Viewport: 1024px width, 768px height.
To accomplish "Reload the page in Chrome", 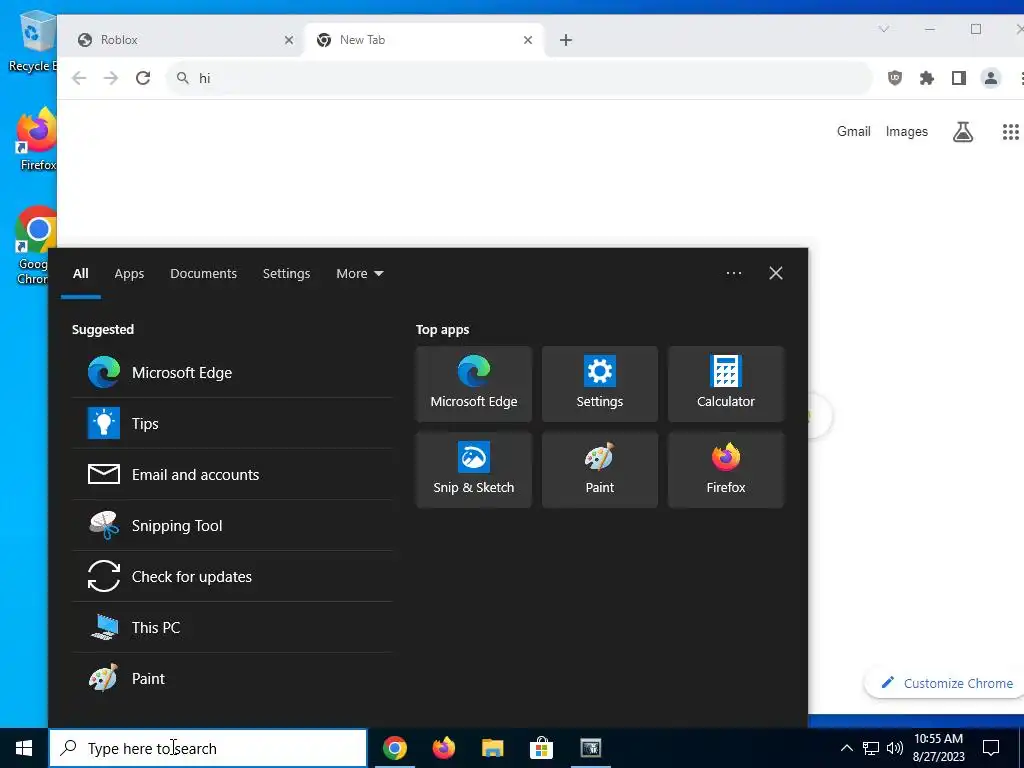I will click(x=143, y=78).
